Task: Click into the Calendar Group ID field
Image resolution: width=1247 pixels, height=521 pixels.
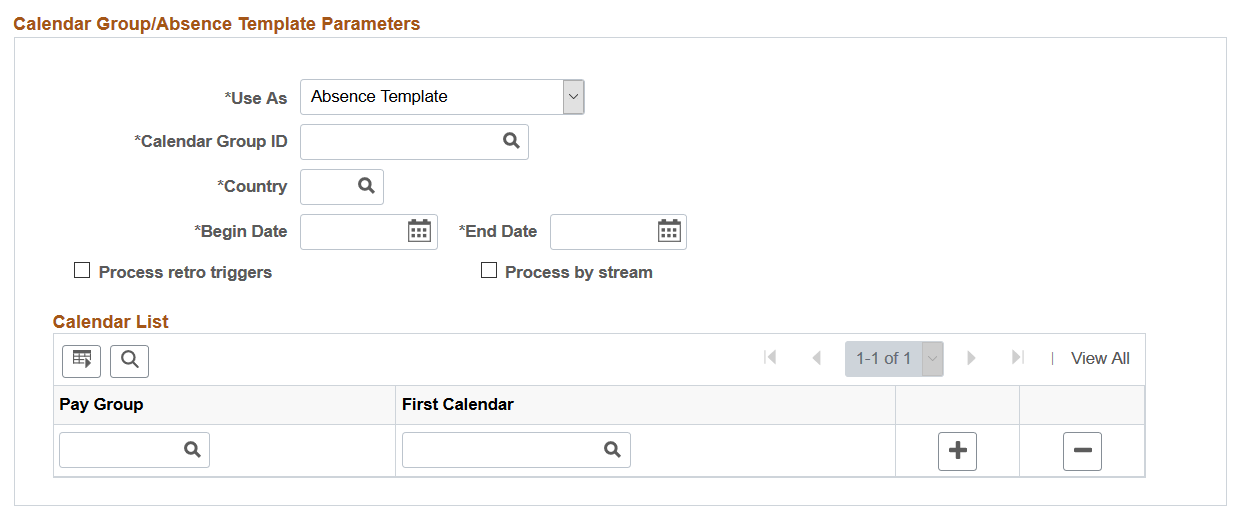Action: tap(400, 142)
